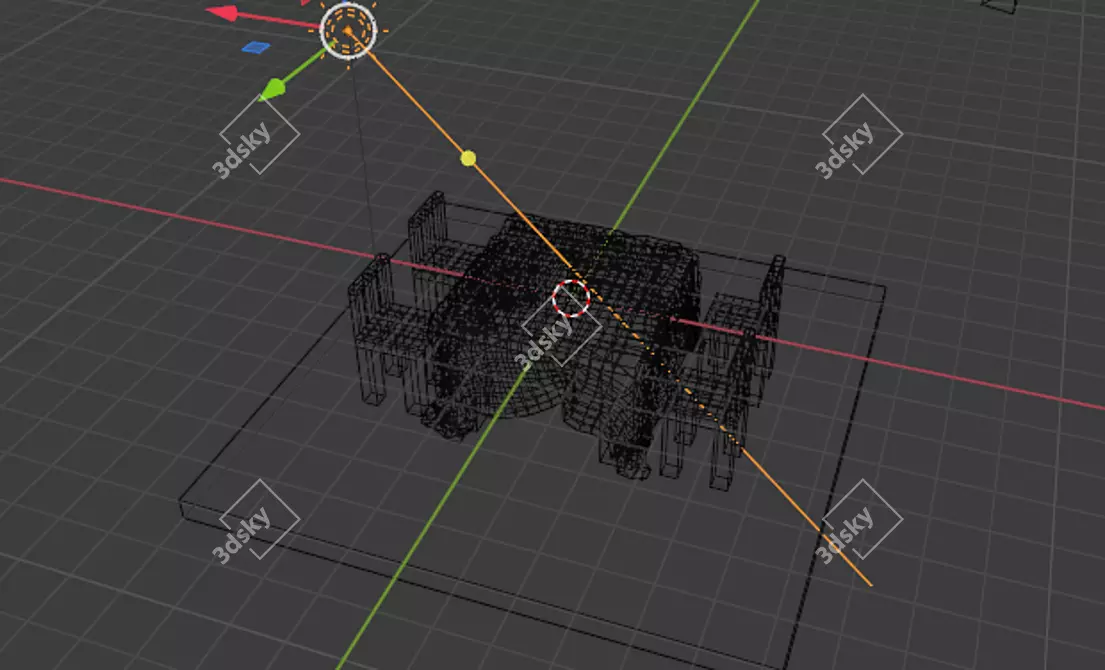This screenshot has width=1105, height=670.
Task: Click the blue plane gizmo handle
Action: pos(256,47)
